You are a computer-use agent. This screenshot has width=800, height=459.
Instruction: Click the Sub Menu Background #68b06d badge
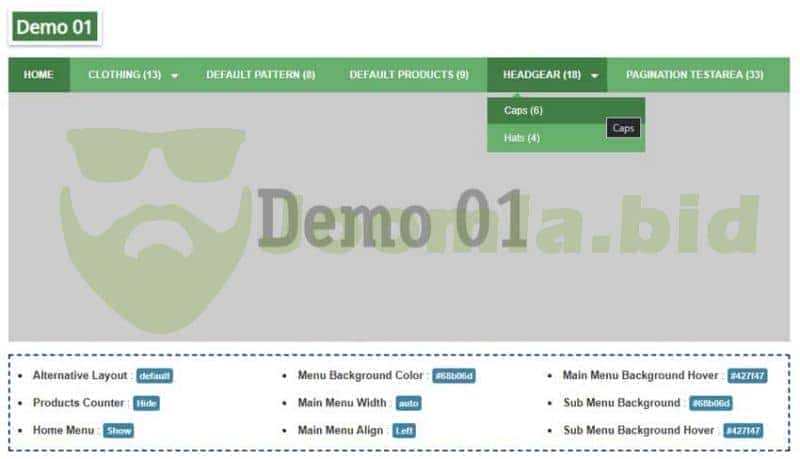[711, 403]
